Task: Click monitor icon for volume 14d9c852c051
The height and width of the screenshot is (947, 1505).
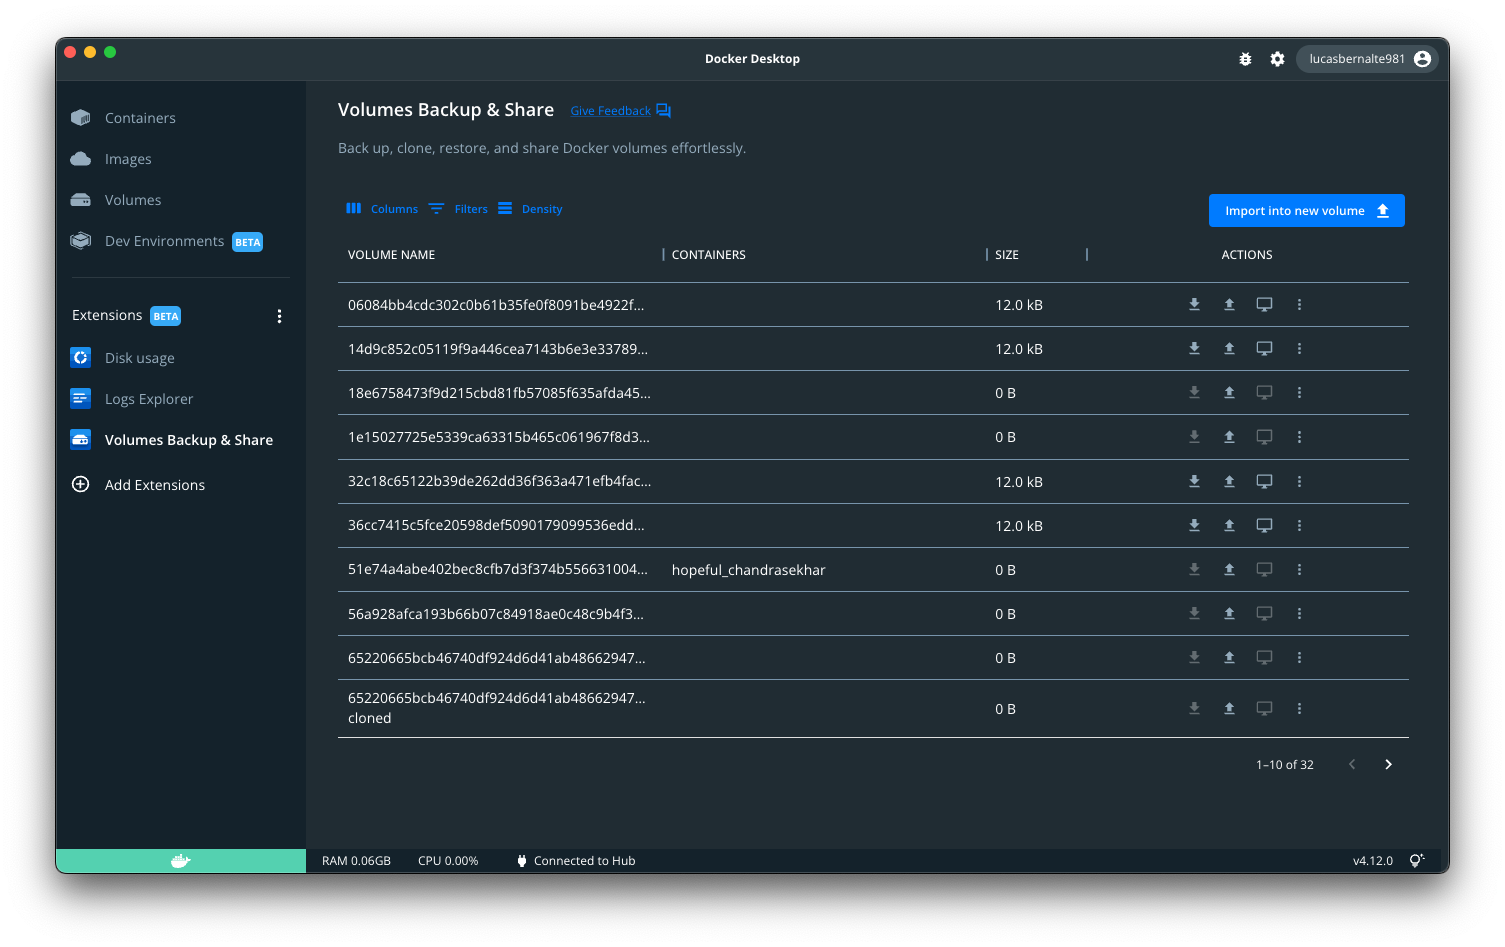Action: tap(1264, 349)
